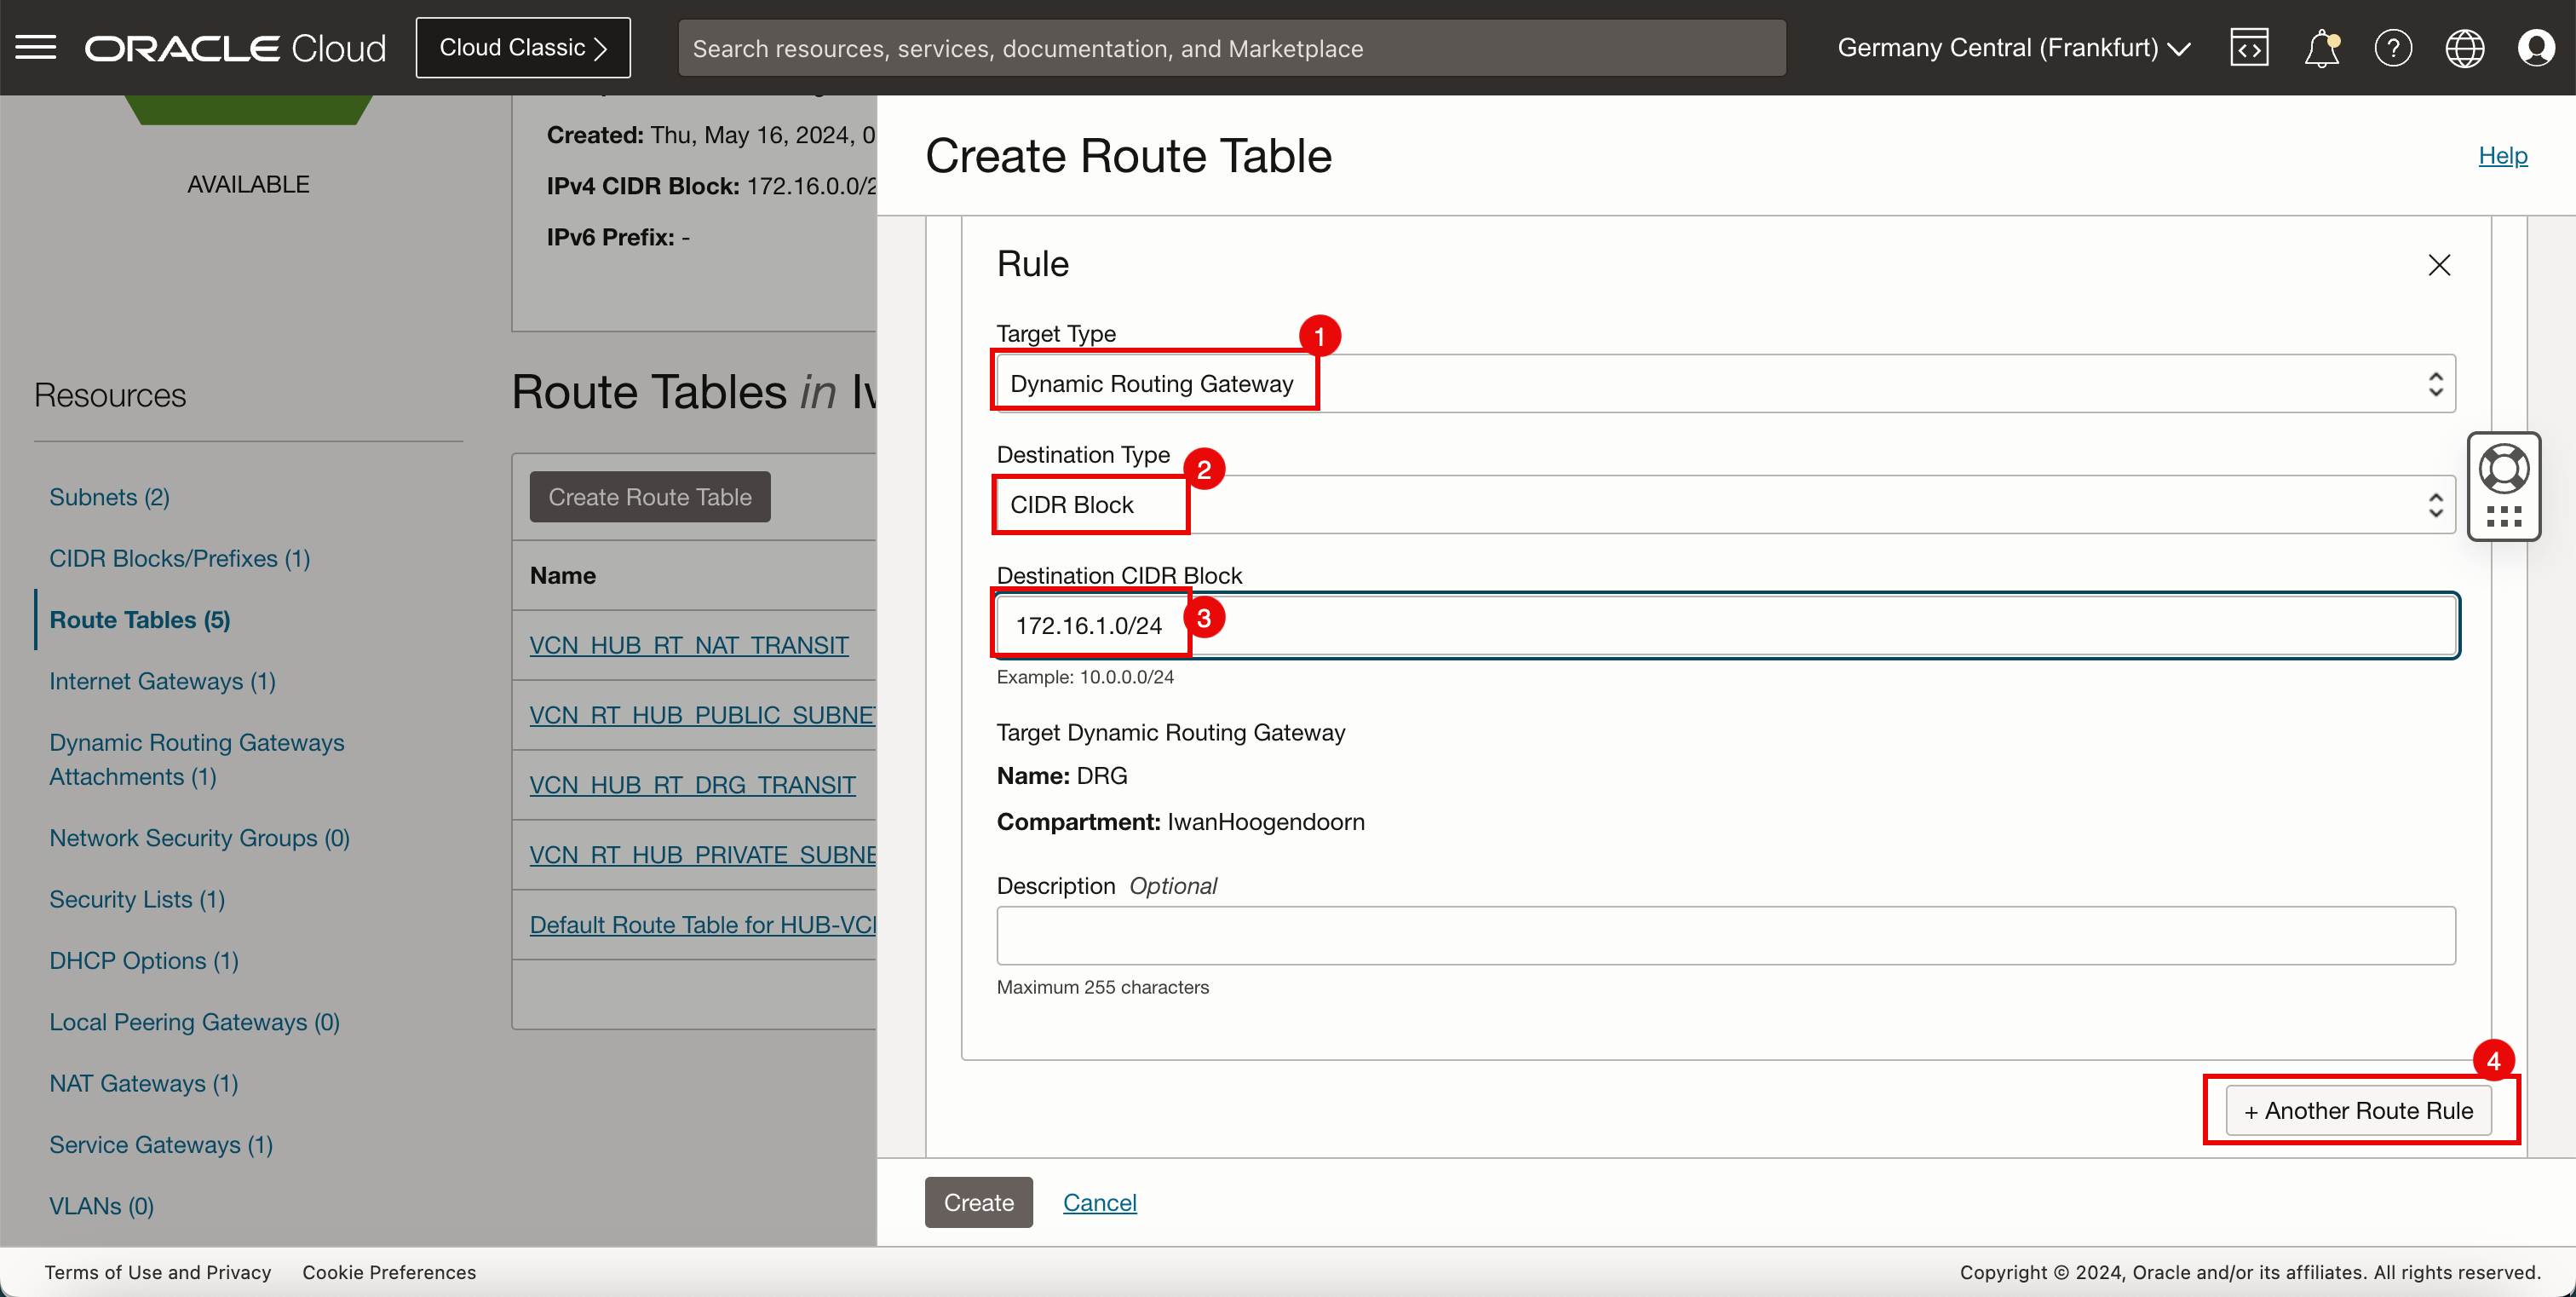
Task: Click the Cancel link
Action: pos(1100,1201)
